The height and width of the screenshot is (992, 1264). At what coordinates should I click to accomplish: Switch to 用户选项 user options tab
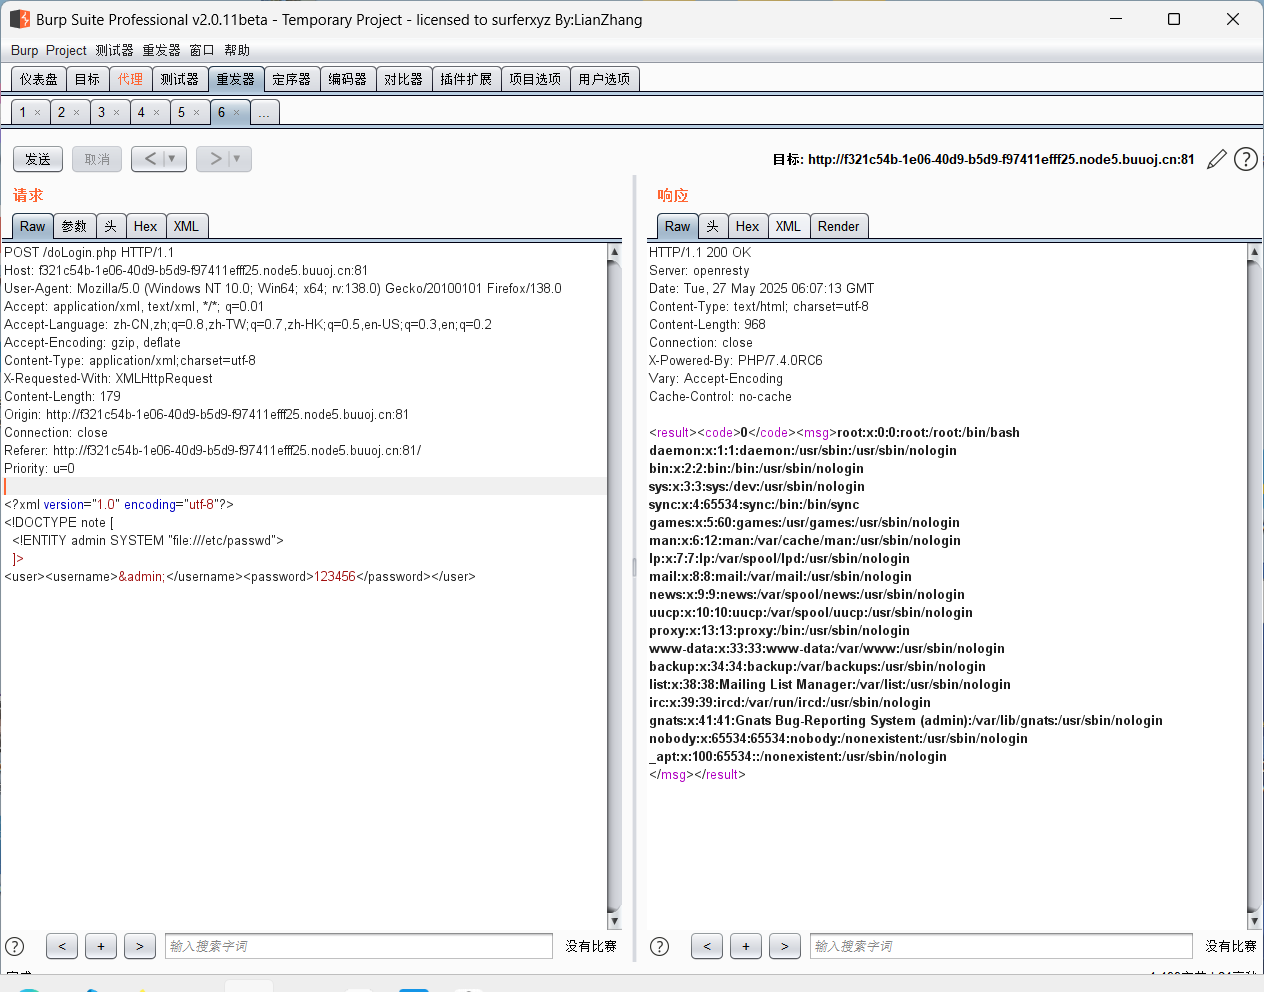(x=604, y=79)
